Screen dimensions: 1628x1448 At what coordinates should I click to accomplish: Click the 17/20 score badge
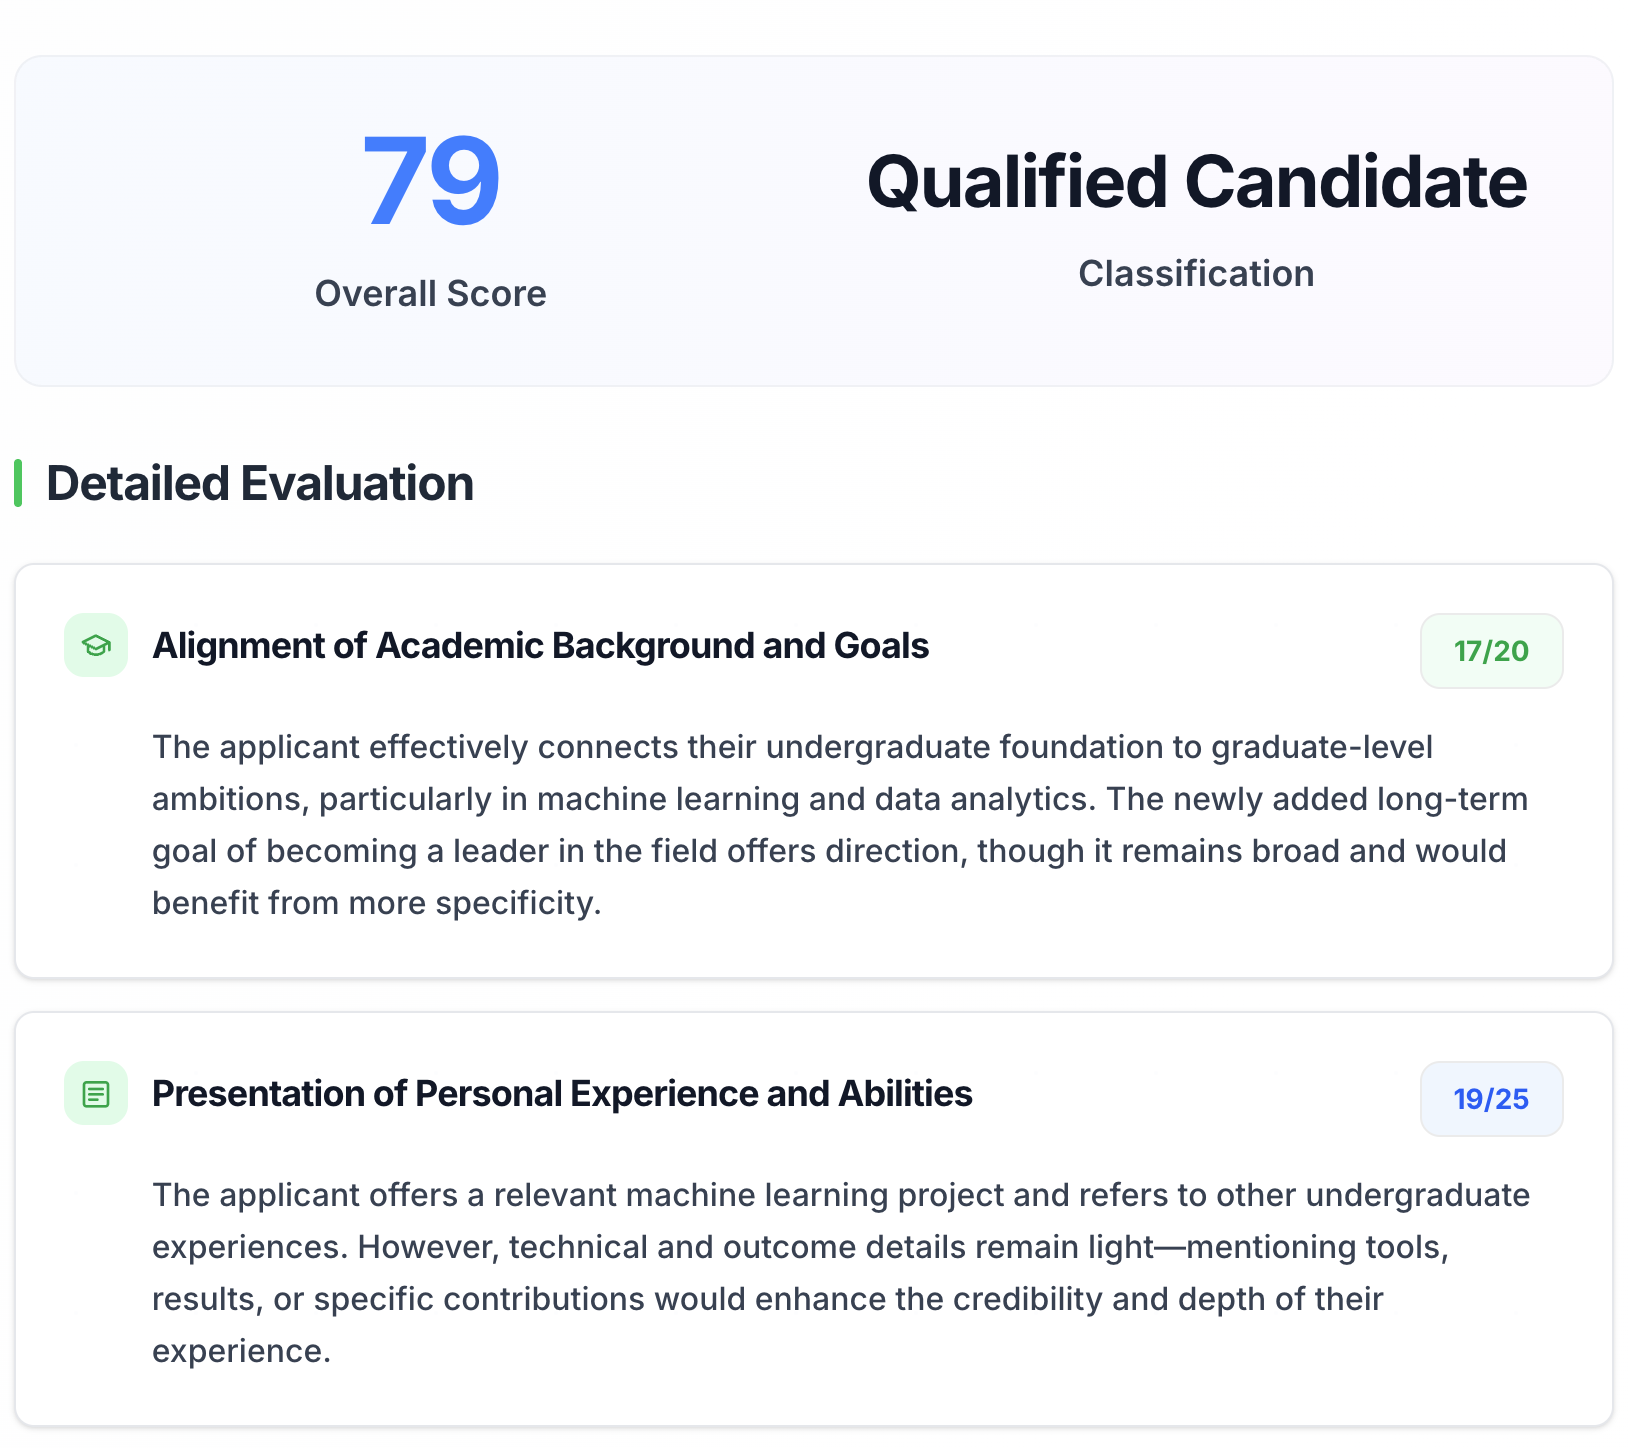click(x=1491, y=651)
